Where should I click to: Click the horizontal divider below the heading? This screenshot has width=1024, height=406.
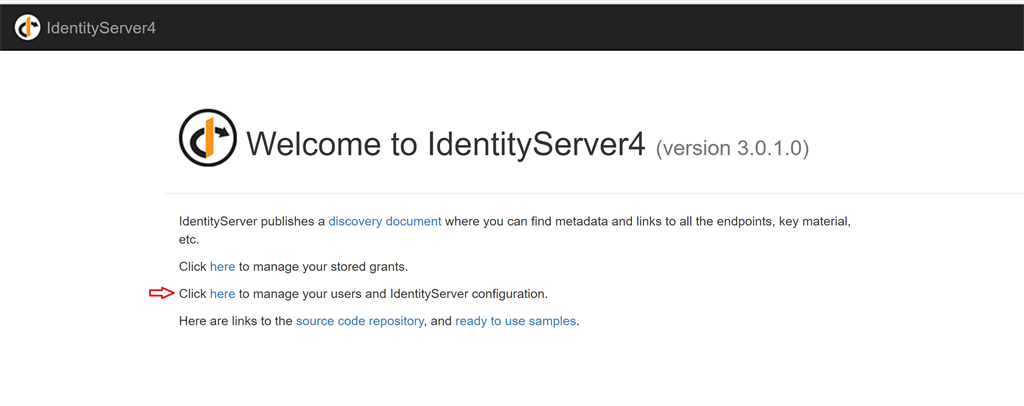pos(594,193)
